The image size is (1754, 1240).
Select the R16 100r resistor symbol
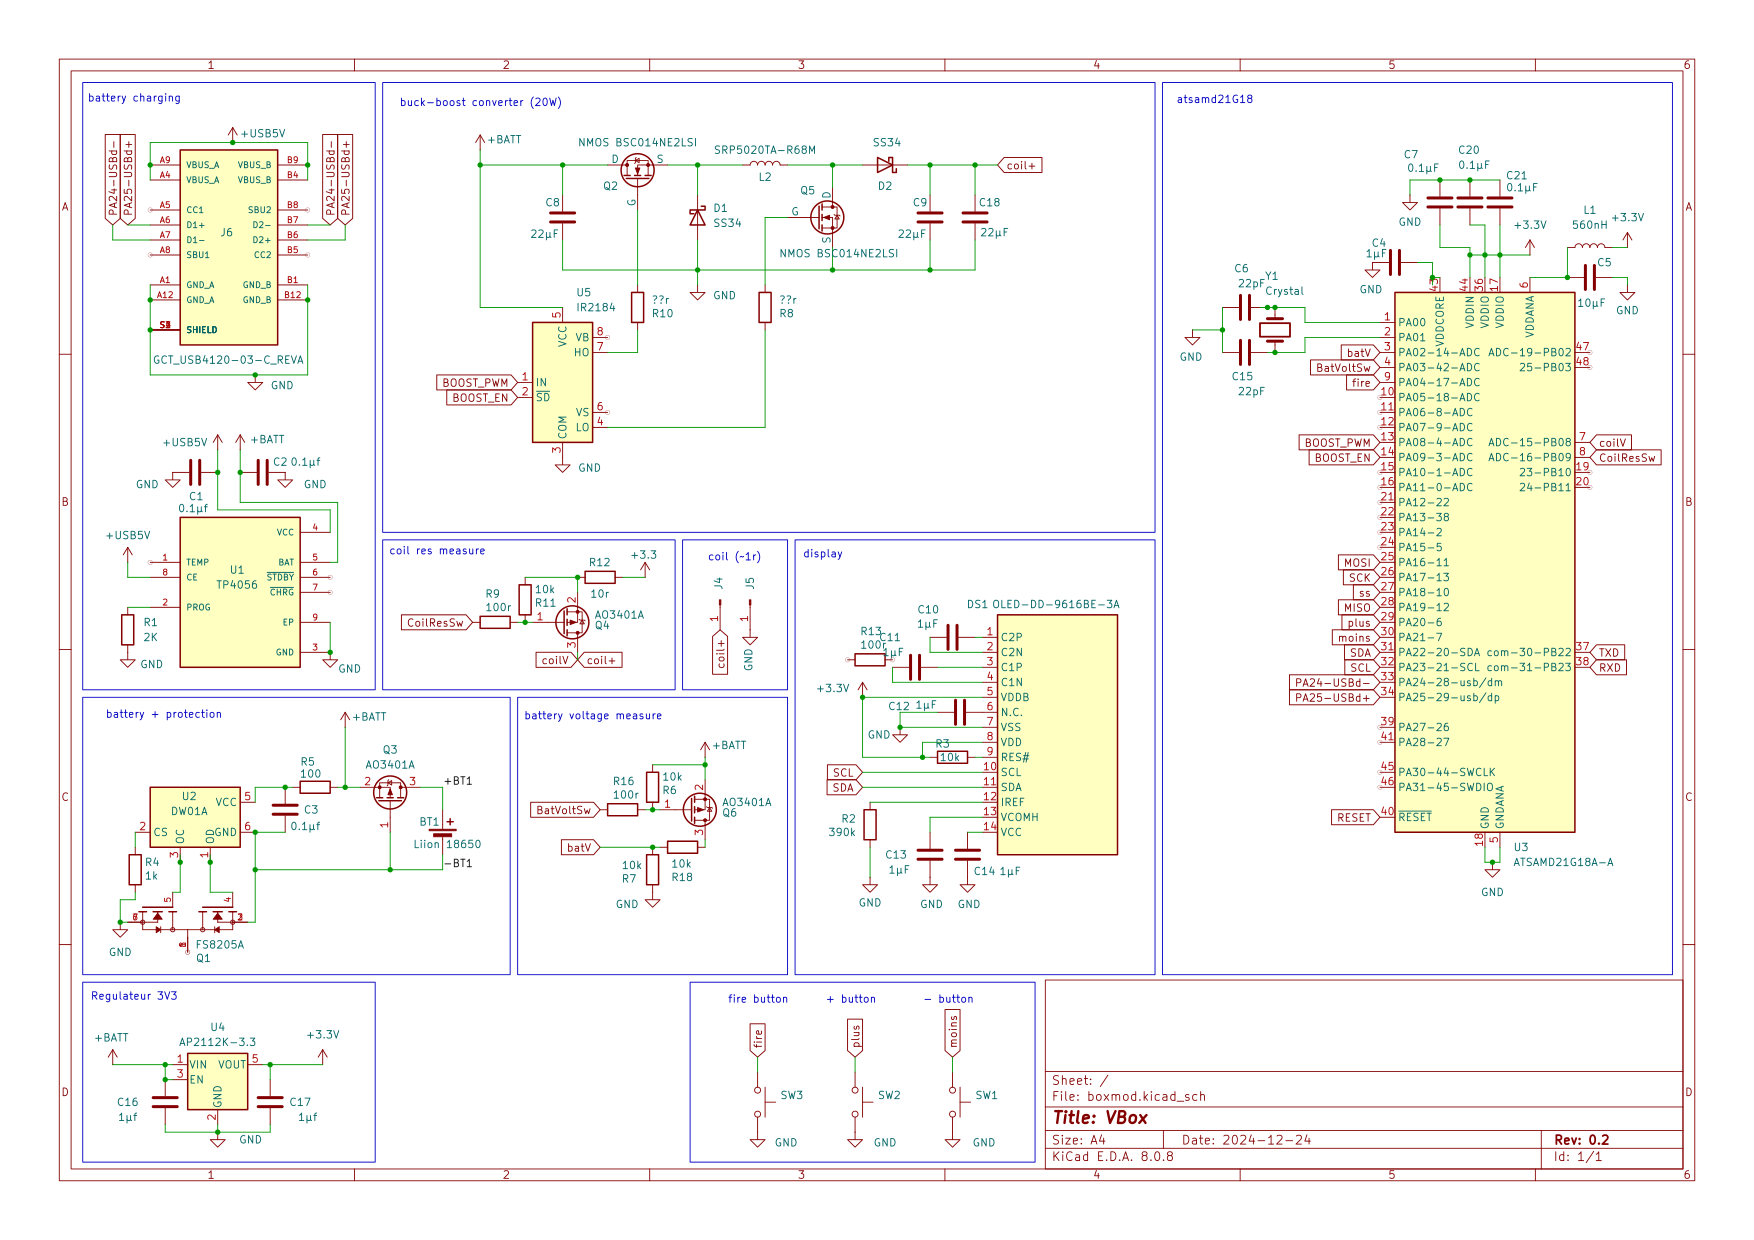[622, 810]
